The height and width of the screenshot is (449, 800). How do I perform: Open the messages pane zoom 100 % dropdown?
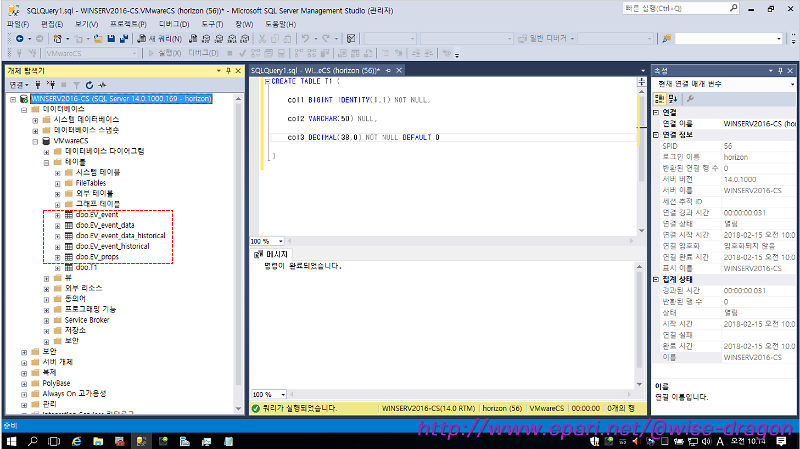click(x=283, y=394)
